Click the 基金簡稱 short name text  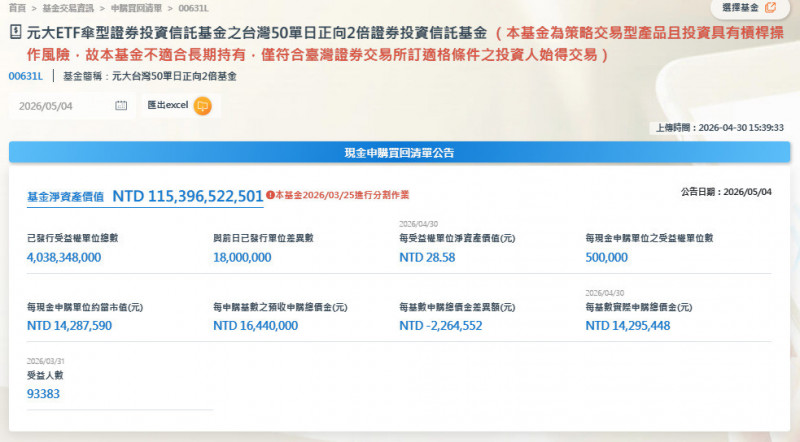[x=150, y=77]
